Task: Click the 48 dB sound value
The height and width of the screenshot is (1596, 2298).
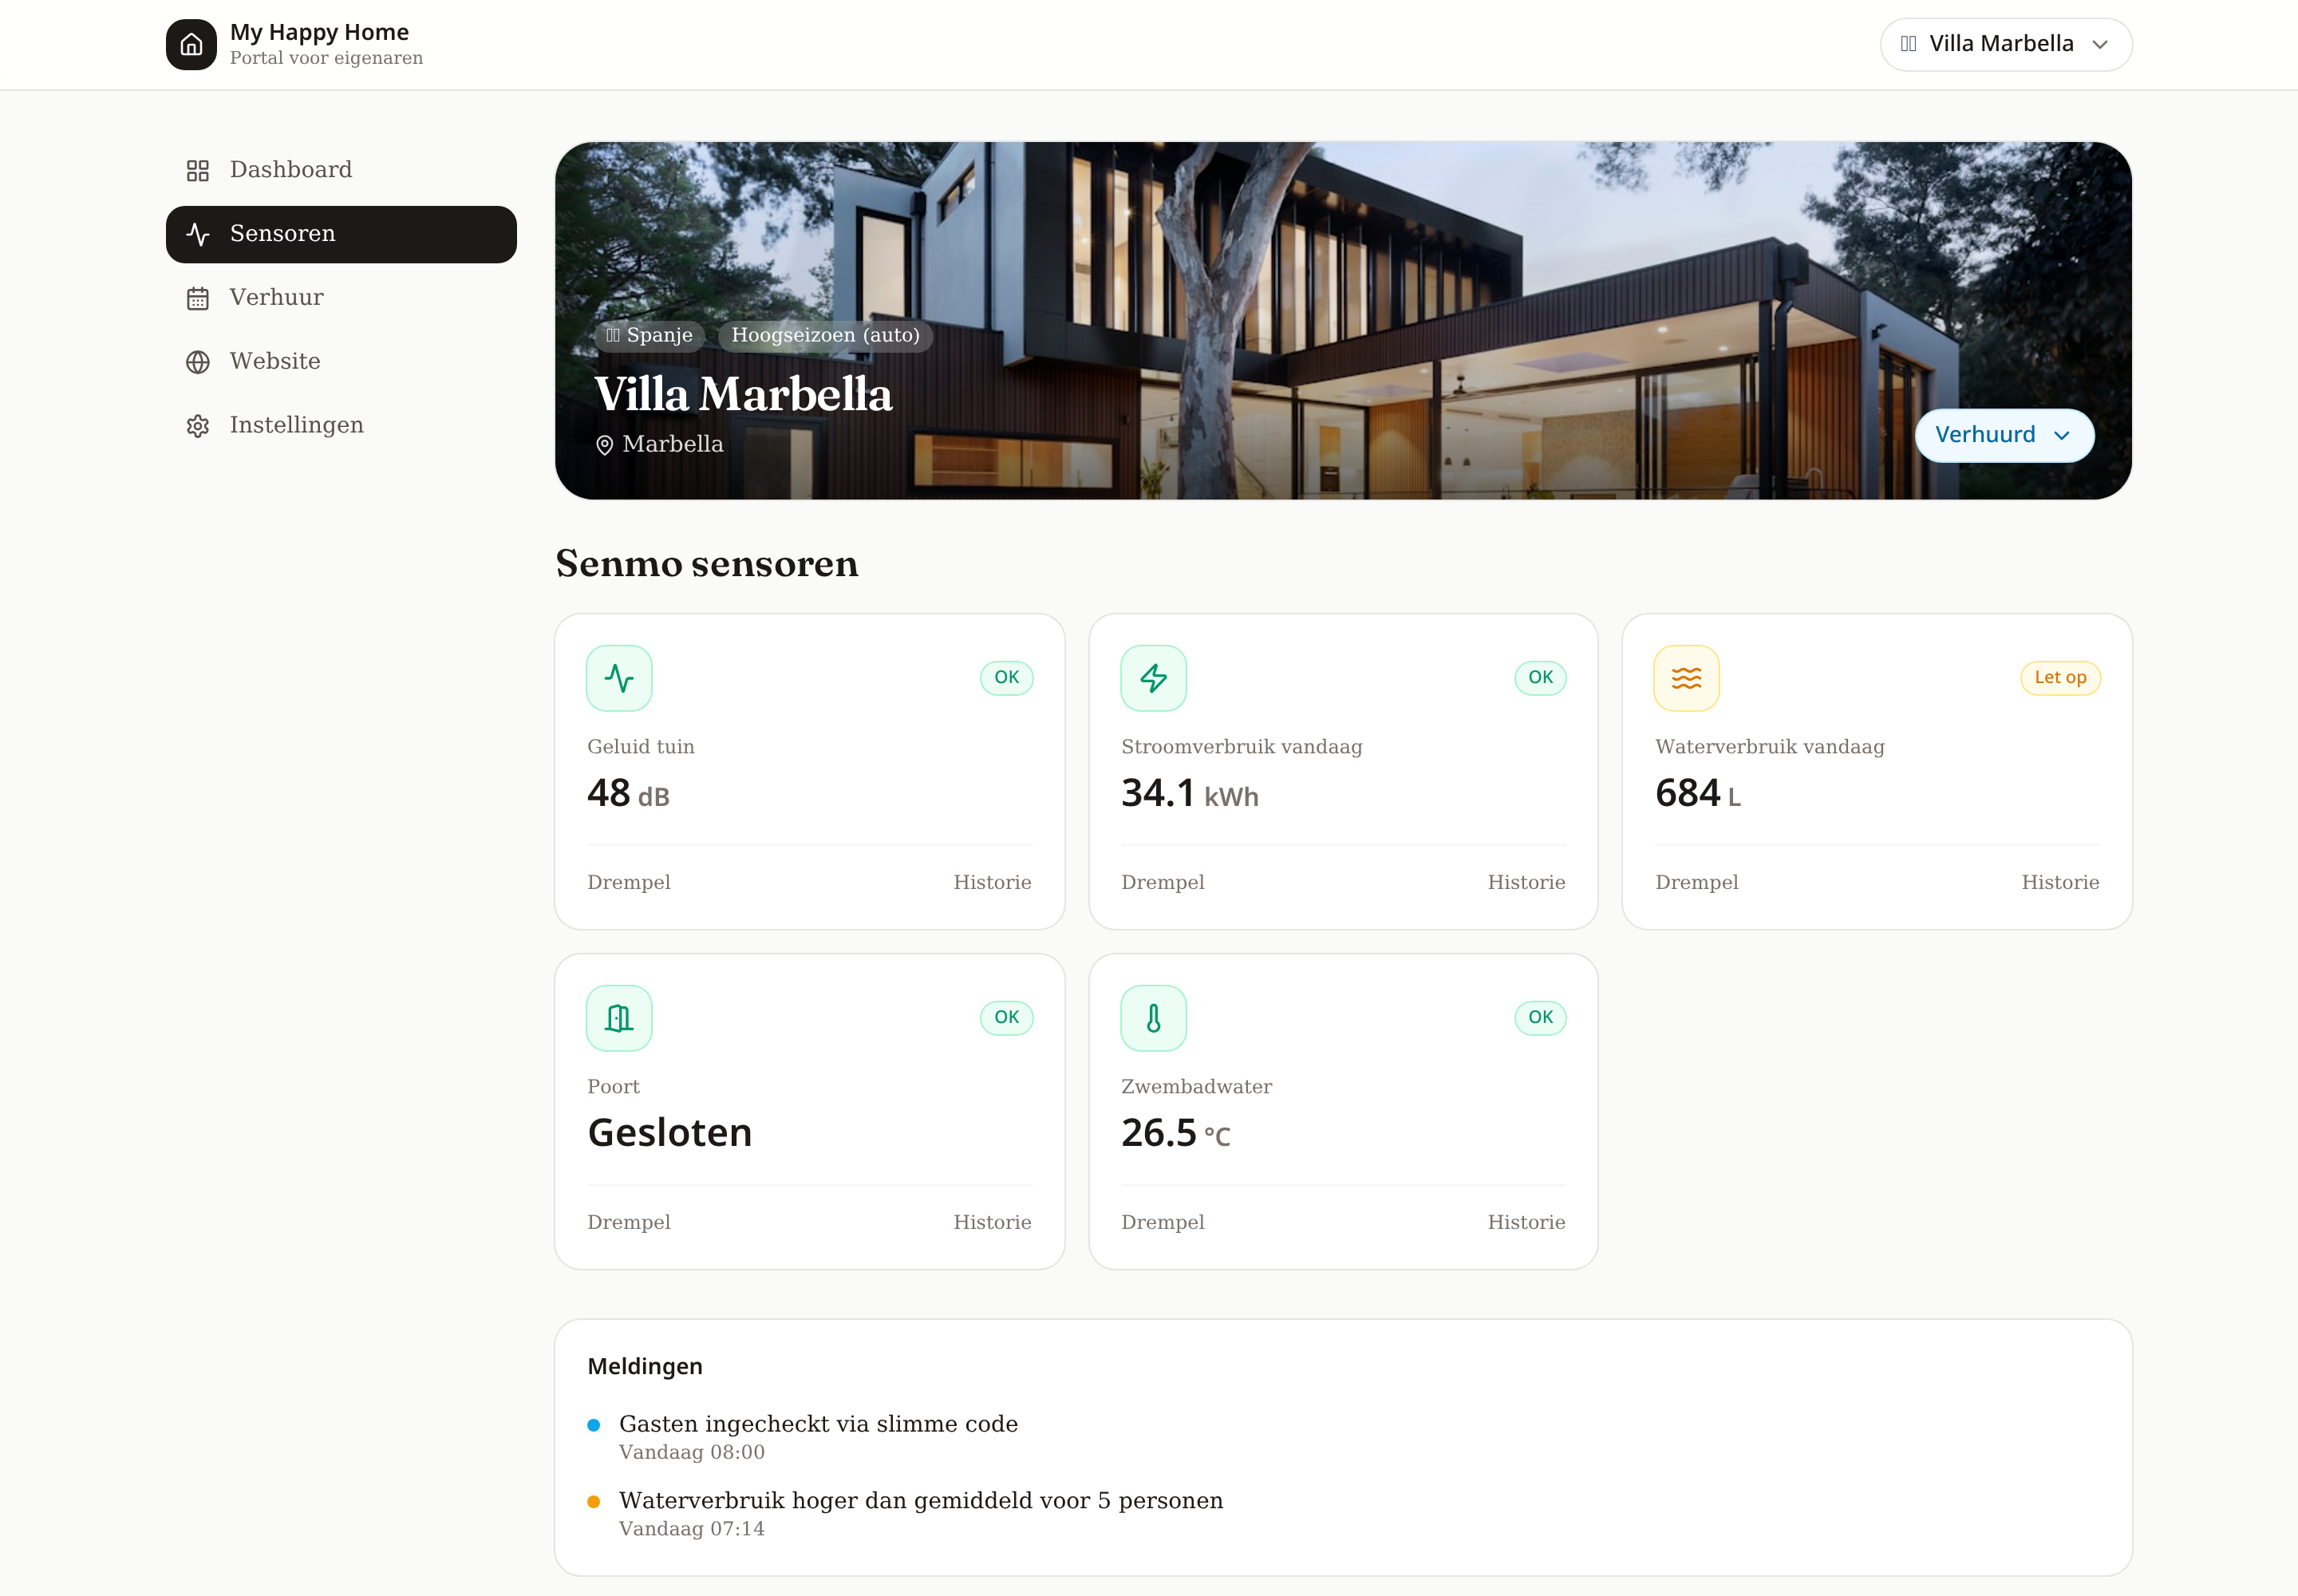Action: (x=628, y=793)
